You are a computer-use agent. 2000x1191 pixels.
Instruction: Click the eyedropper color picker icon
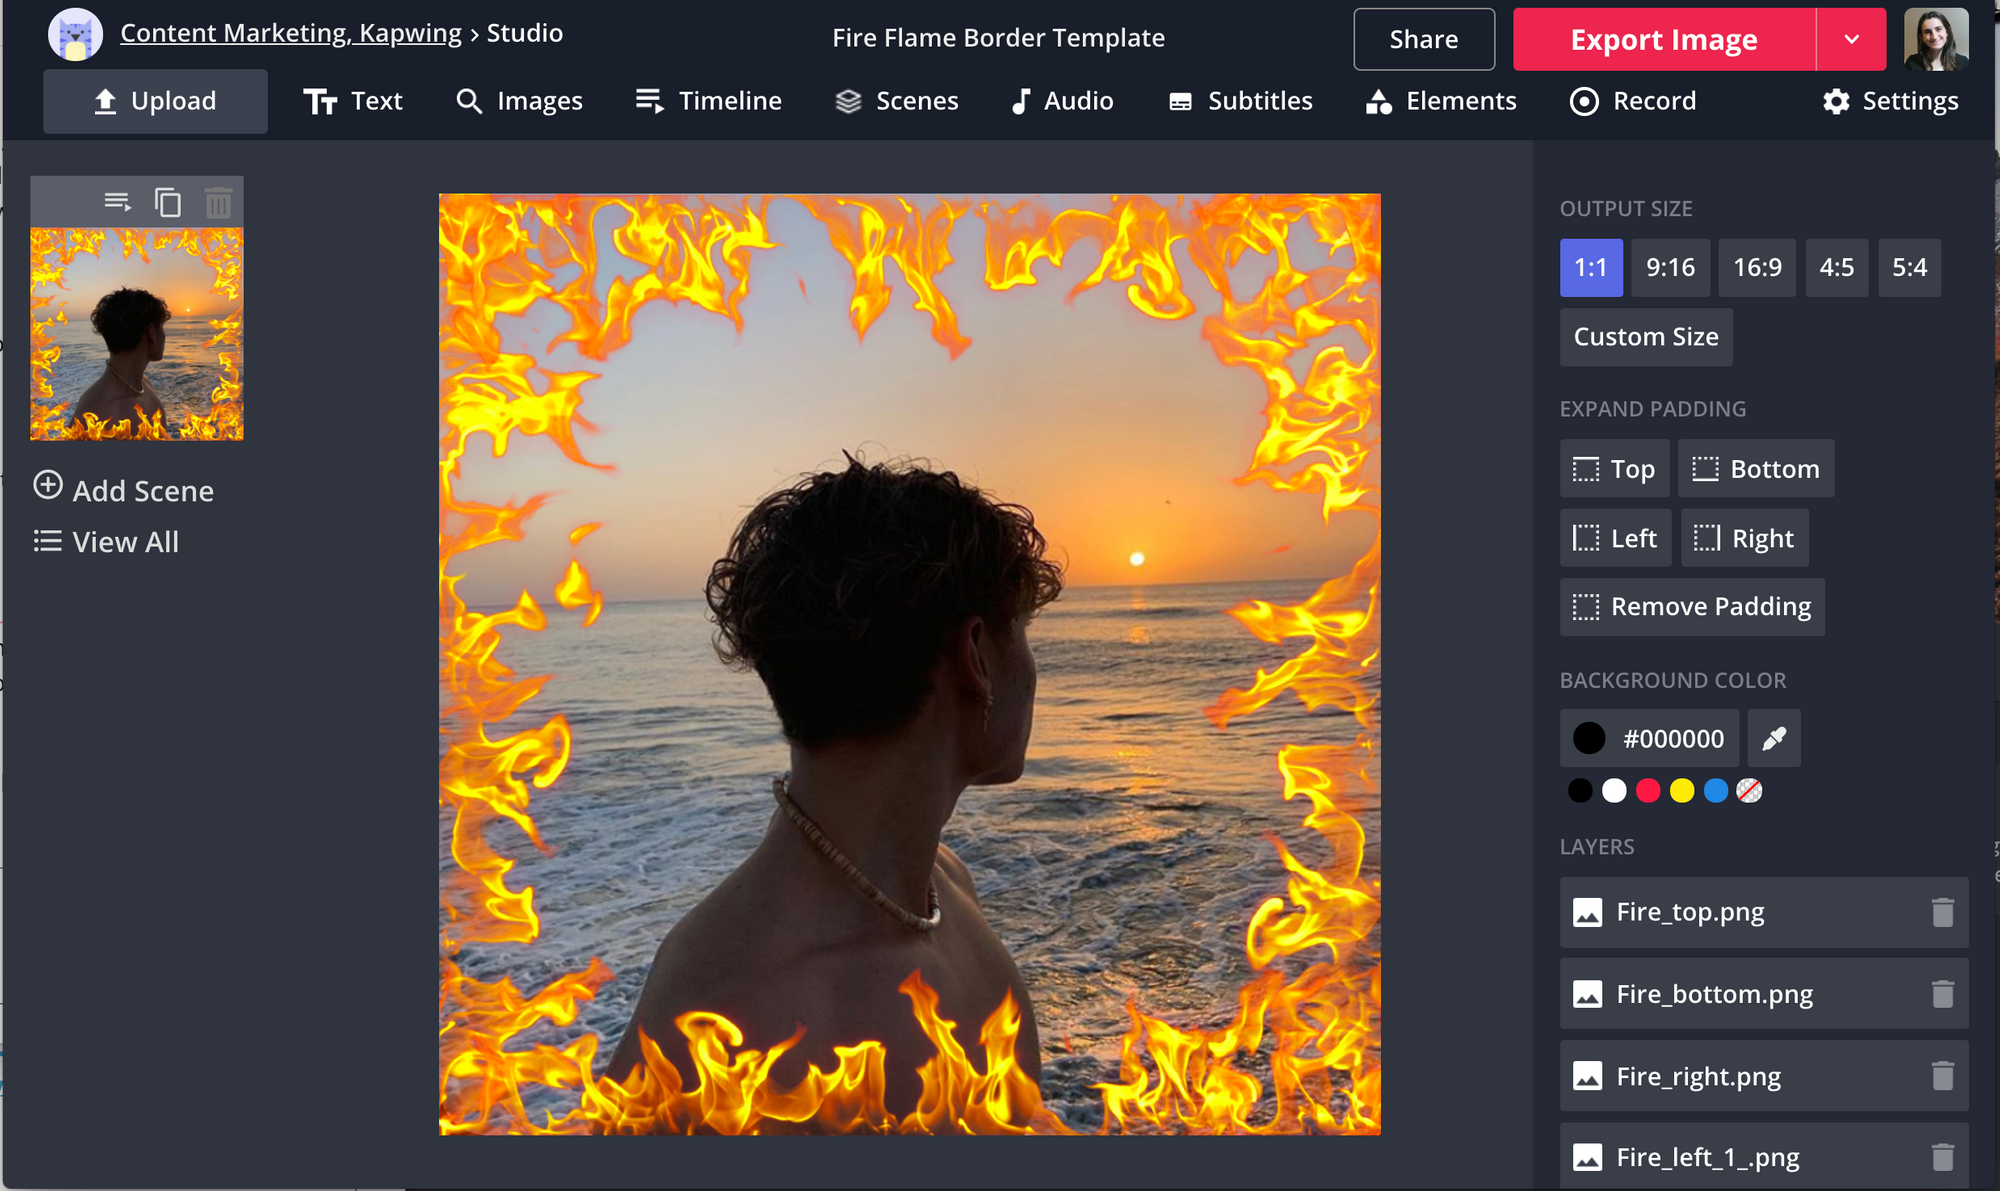tap(1774, 739)
